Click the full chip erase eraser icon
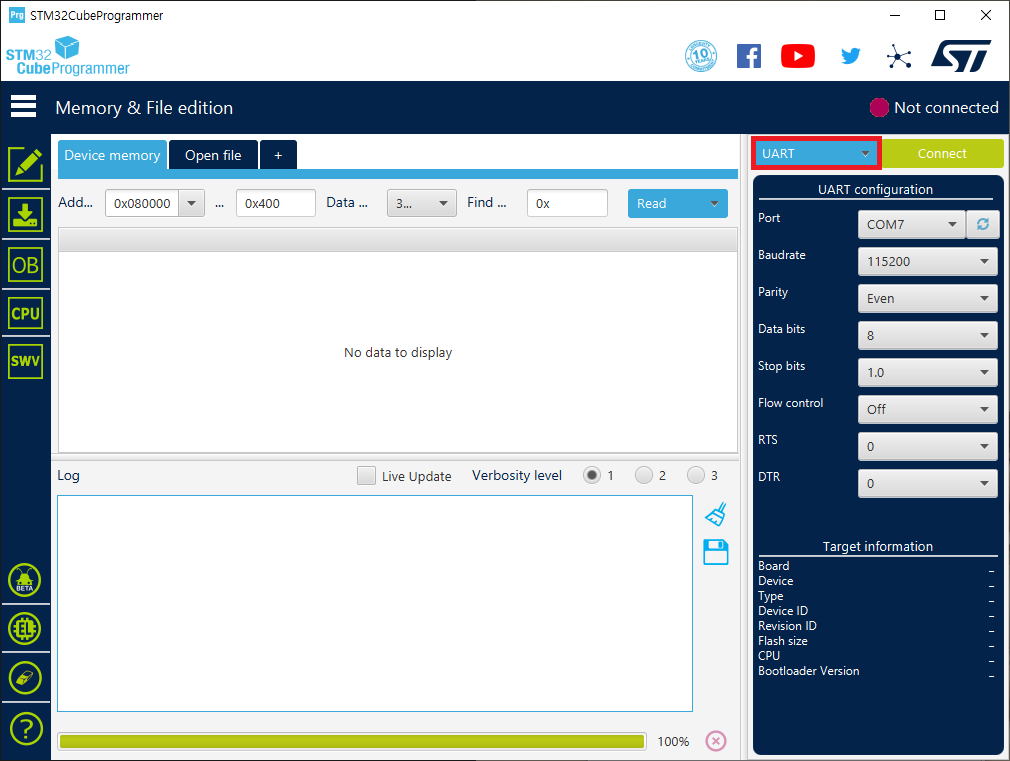This screenshot has width=1010, height=761. [x=24, y=678]
